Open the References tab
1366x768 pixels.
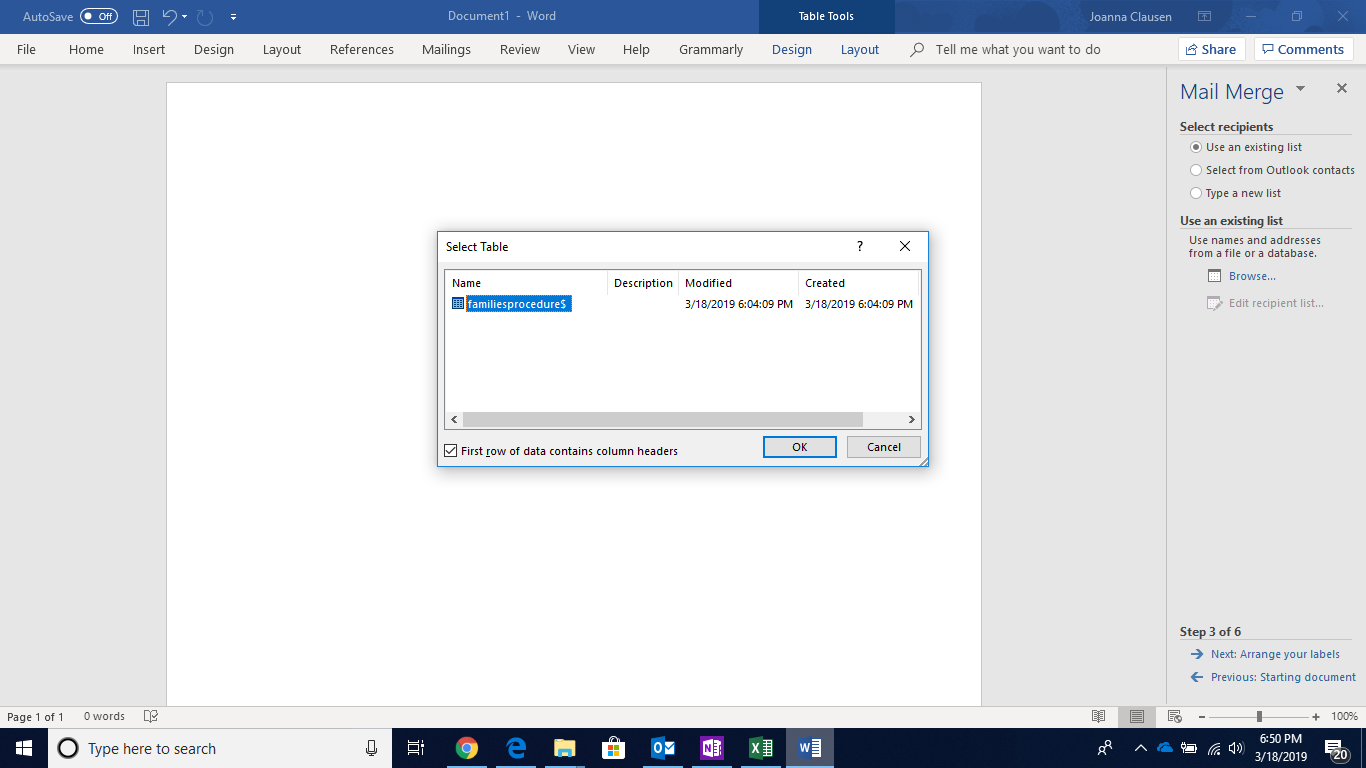(x=362, y=49)
